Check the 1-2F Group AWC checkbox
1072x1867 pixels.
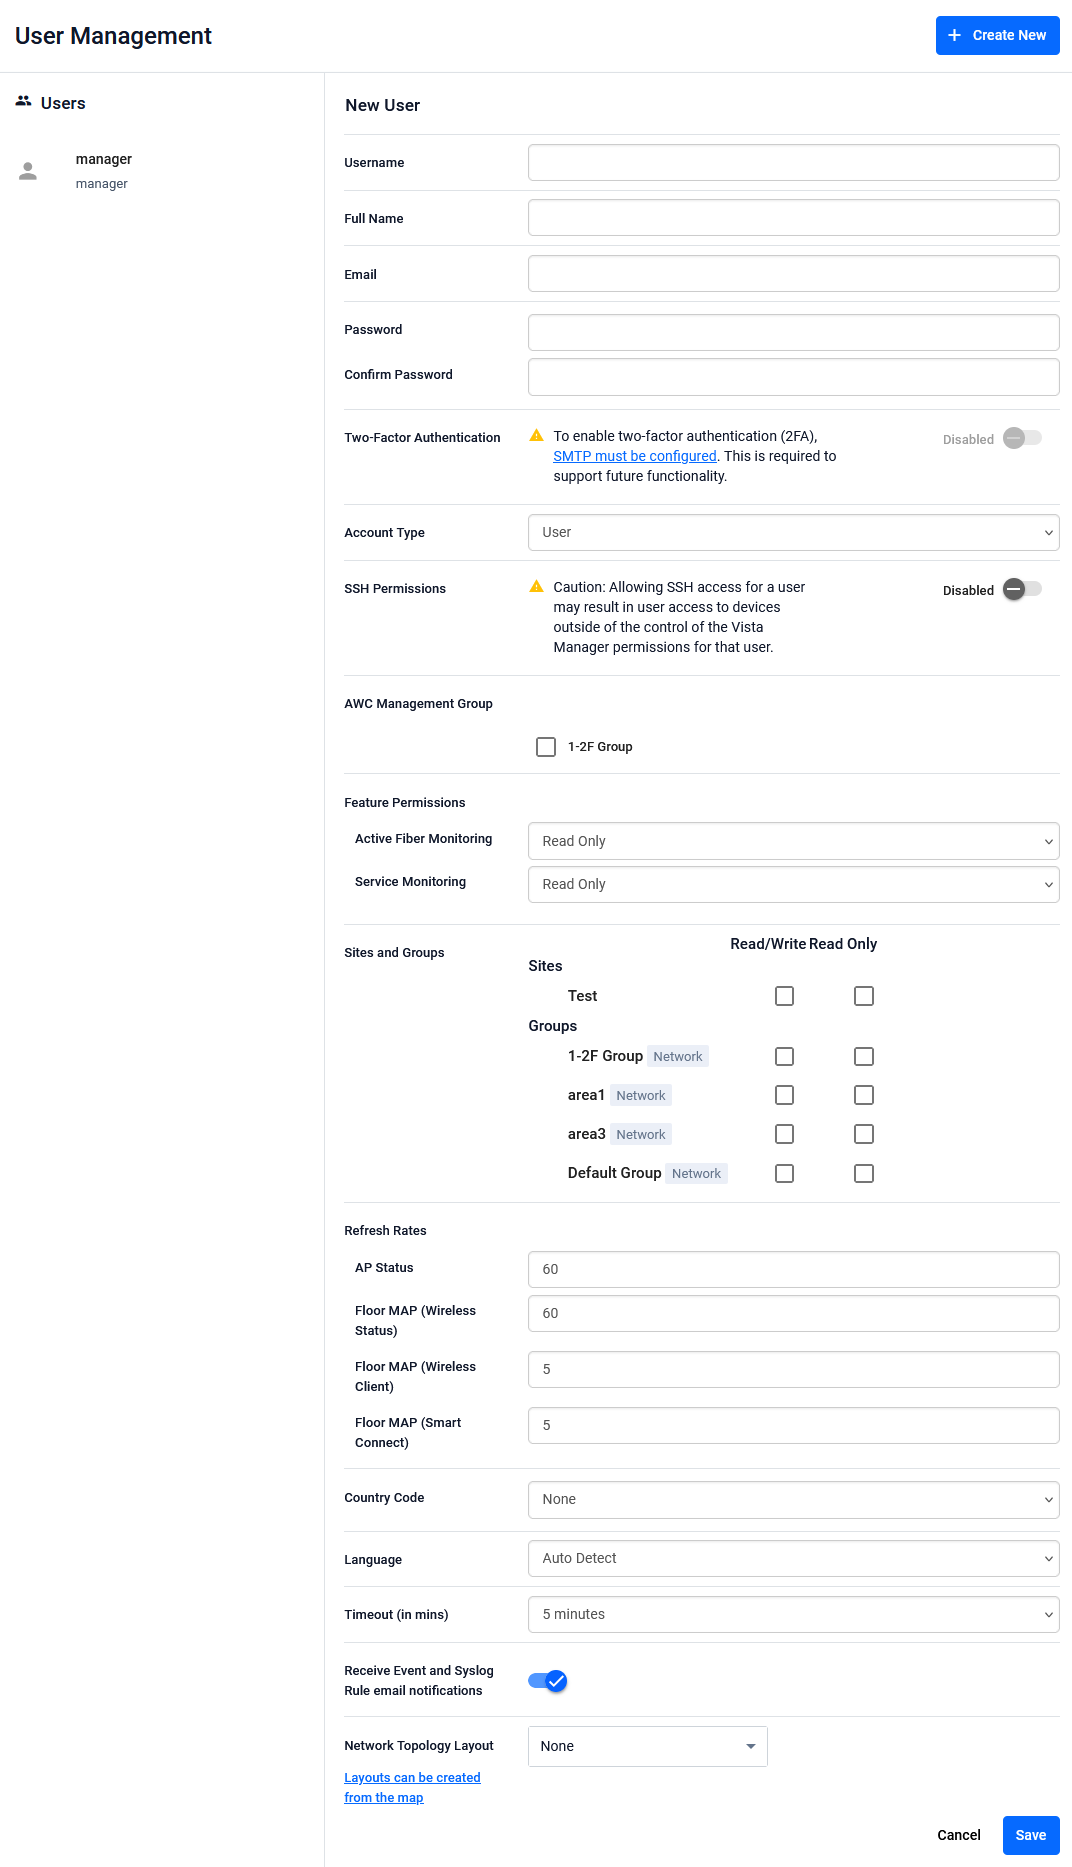click(546, 747)
